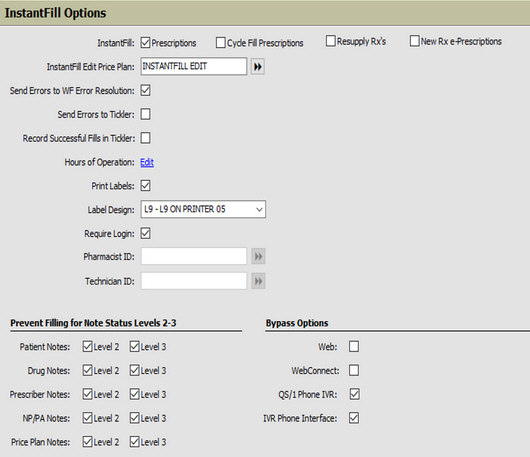Click the InstantFill Edit Price Plan text field
This screenshot has height=457, width=530.
[194, 66]
